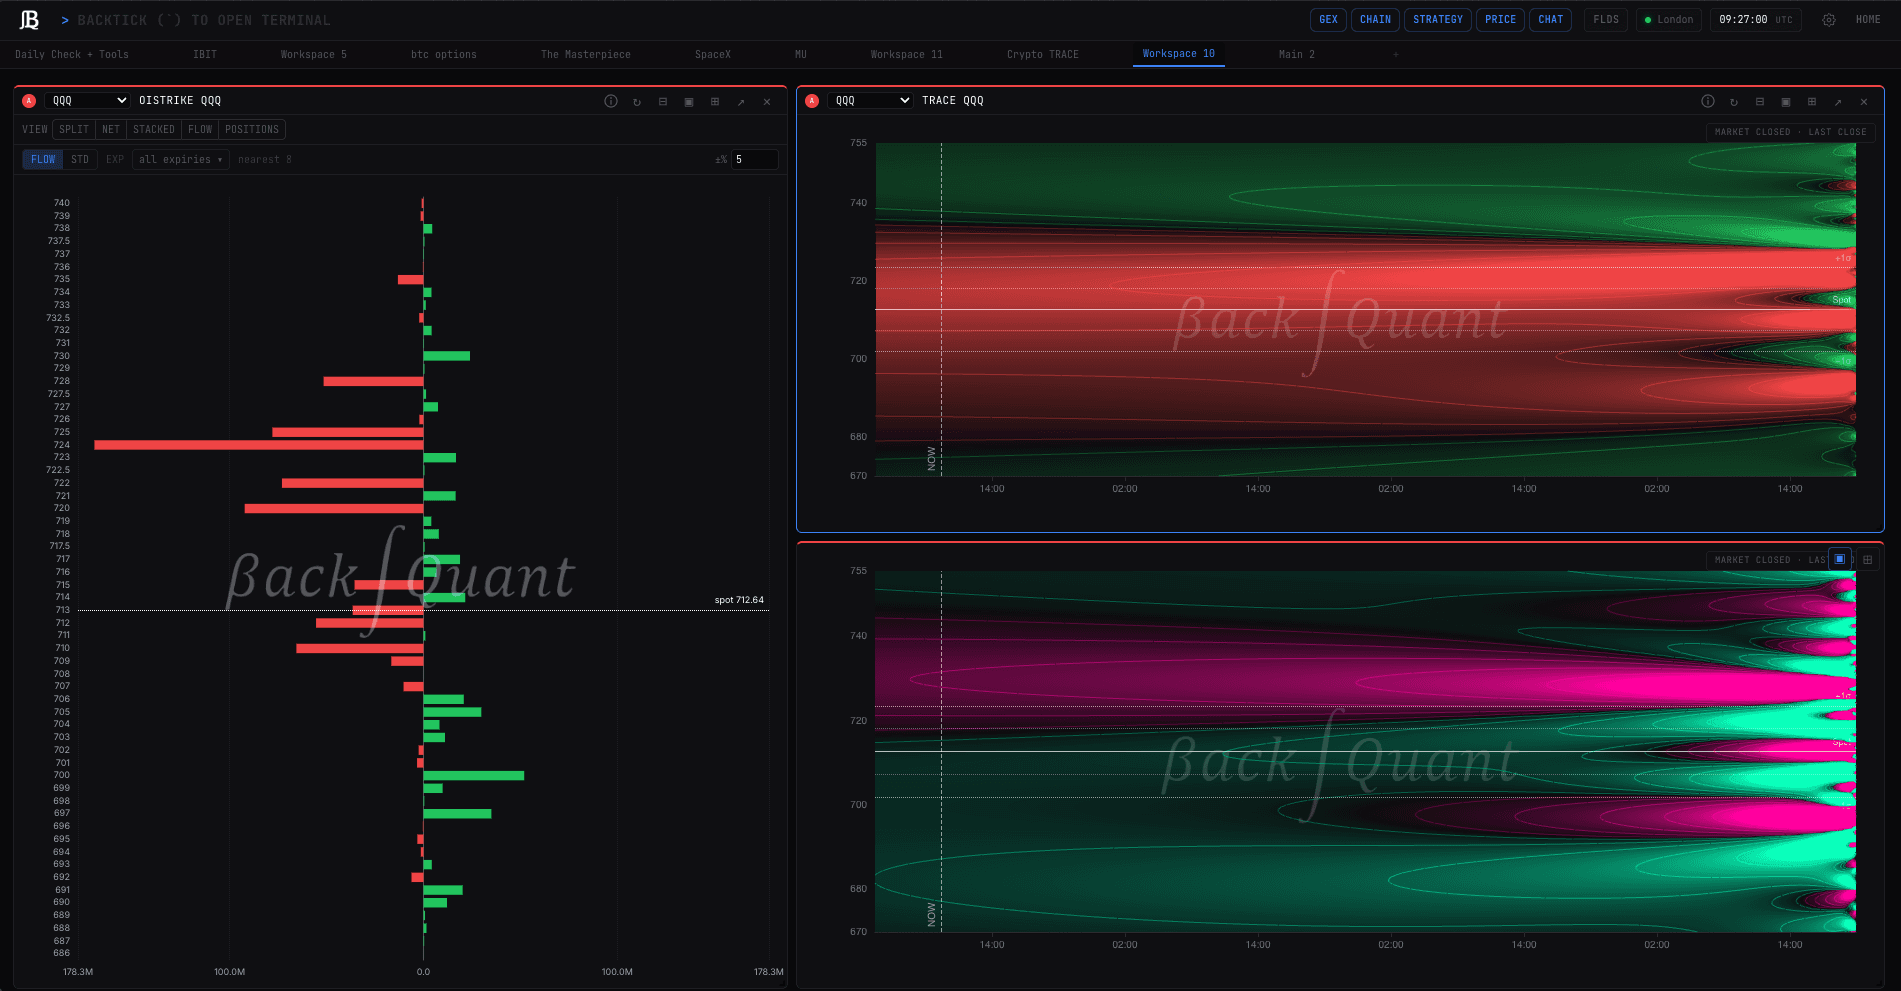The width and height of the screenshot is (1901, 991).
Task: Open the CHAIN tool
Action: (1375, 20)
